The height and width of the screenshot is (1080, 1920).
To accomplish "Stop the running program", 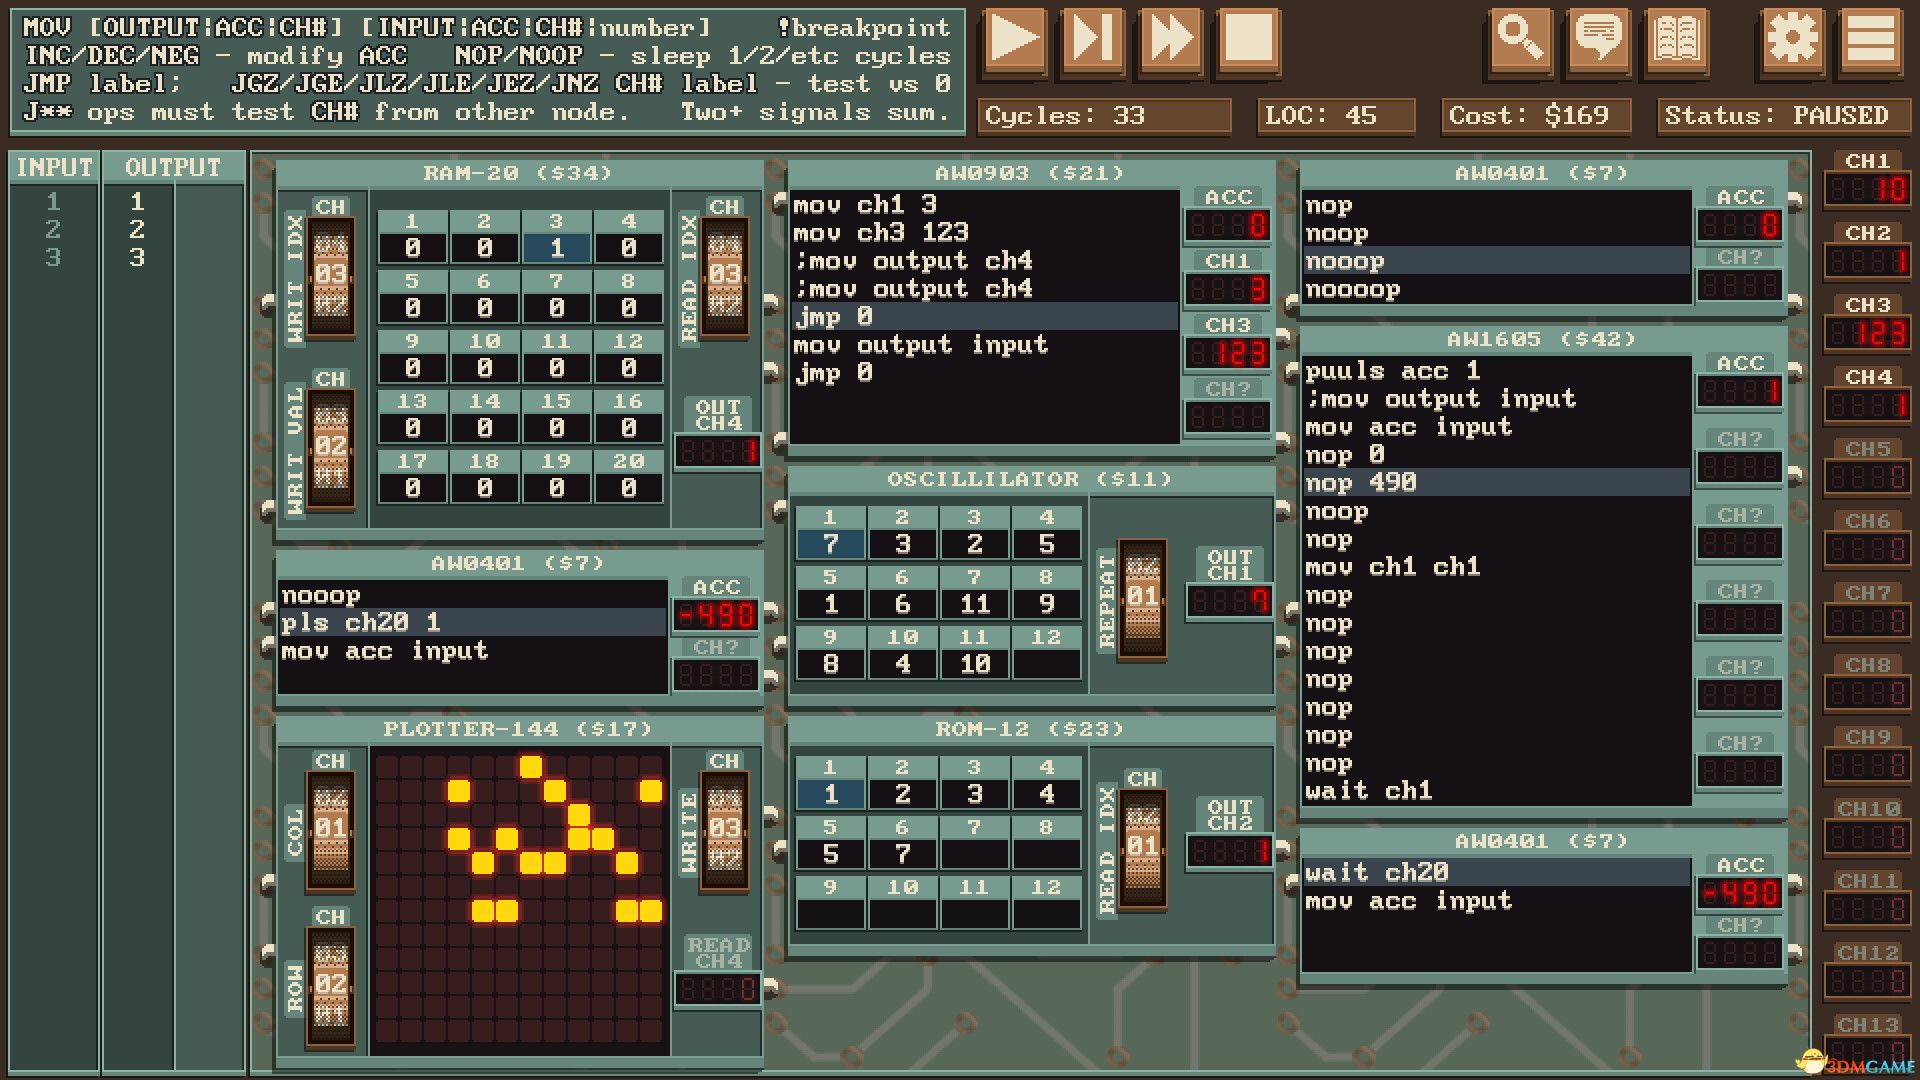I will 1247,42.
